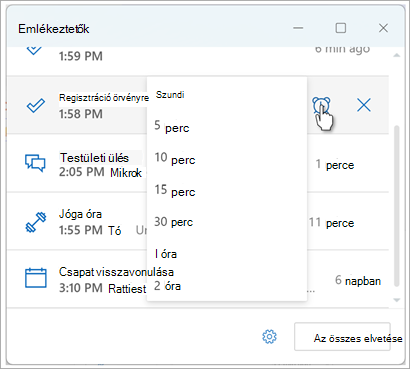Click the snooze alarm clock icon
Image resolution: width=410 pixels, height=369 pixels.
(x=321, y=106)
